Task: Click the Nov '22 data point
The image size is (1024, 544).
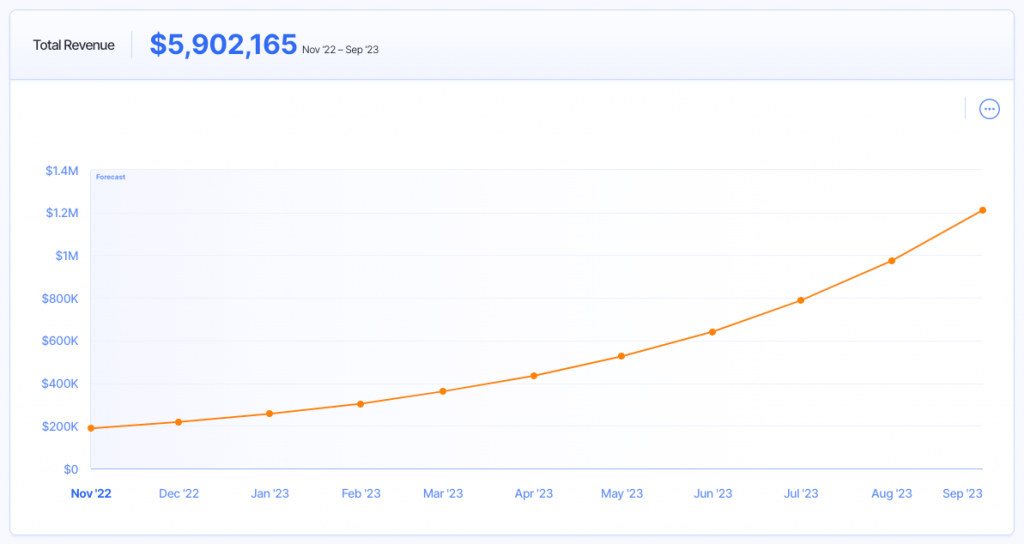Action: pyautogui.click(x=91, y=428)
